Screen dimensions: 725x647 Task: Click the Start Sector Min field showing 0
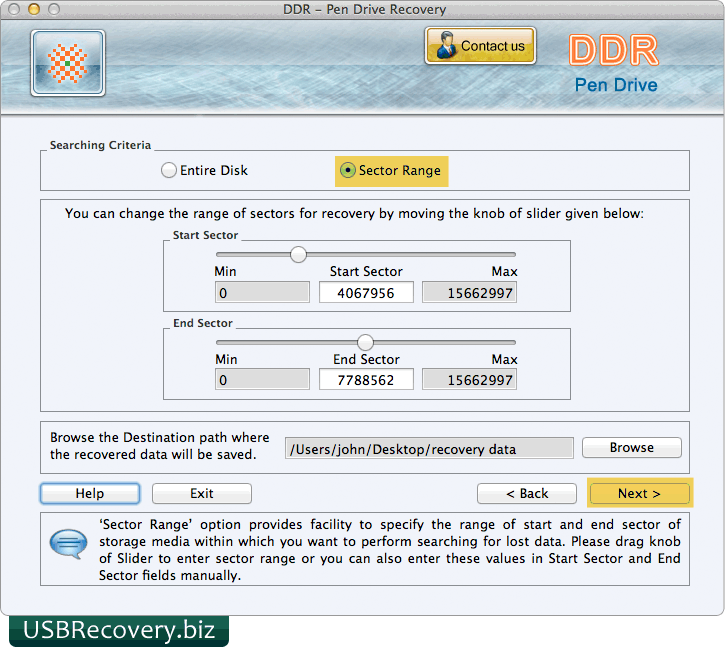pyautogui.click(x=262, y=293)
